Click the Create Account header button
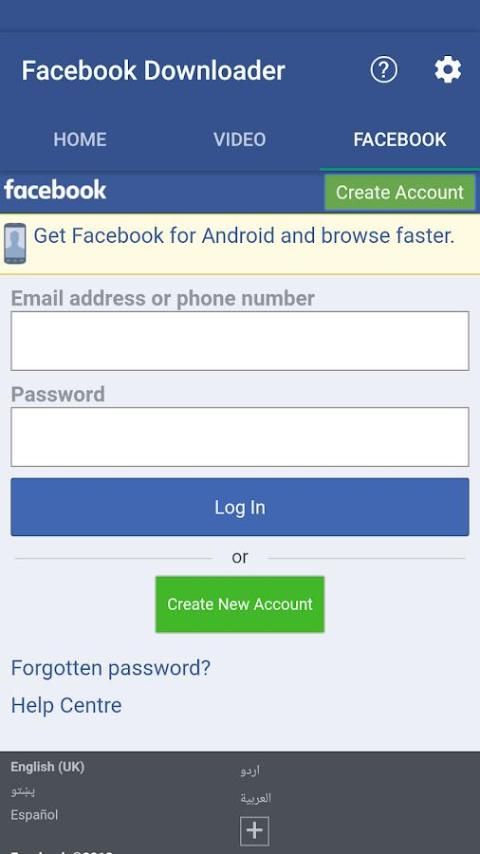Image resolution: width=480 pixels, height=854 pixels. [x=400, y=192]
